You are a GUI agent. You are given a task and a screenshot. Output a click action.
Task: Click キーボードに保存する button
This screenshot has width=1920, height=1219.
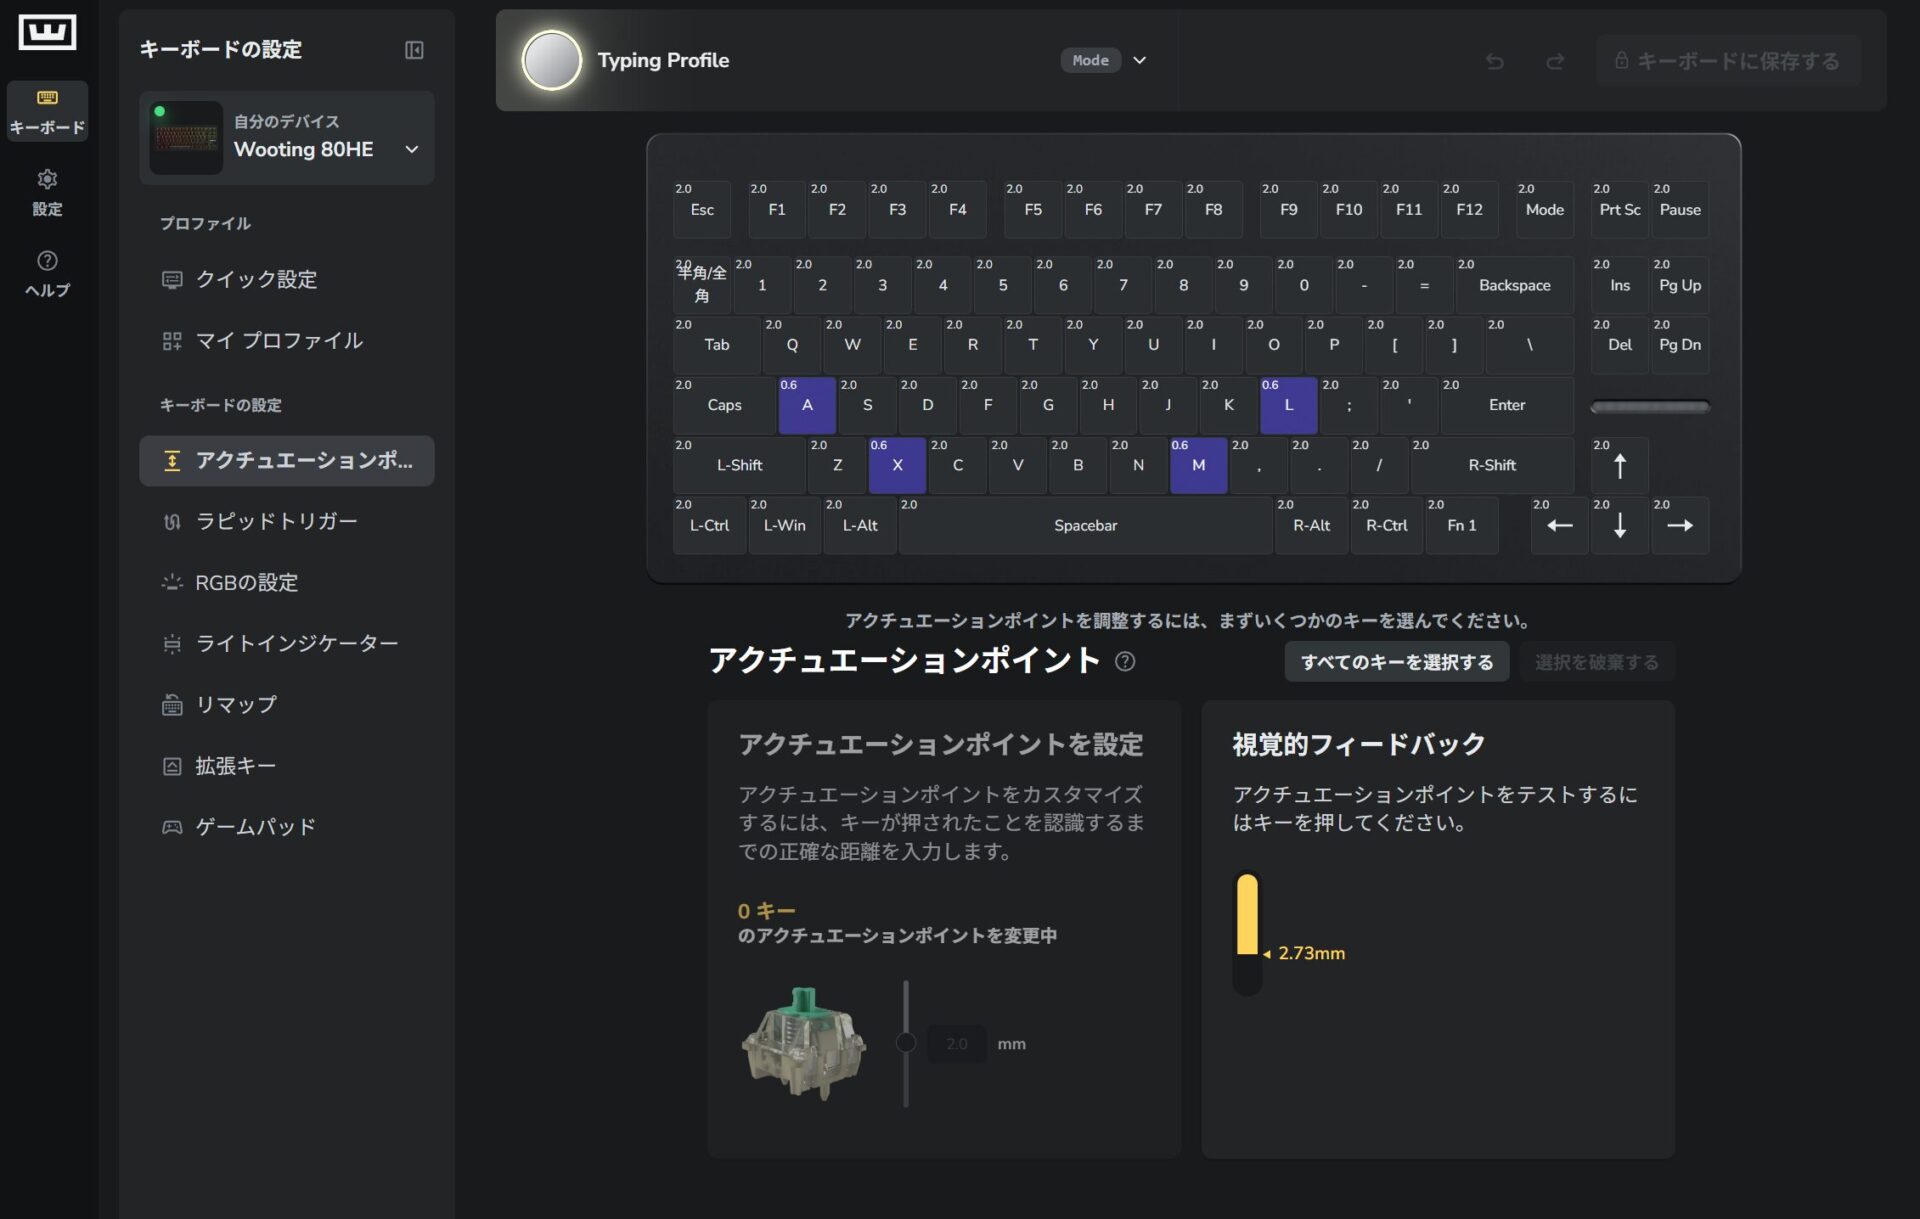coord(1728,61)
